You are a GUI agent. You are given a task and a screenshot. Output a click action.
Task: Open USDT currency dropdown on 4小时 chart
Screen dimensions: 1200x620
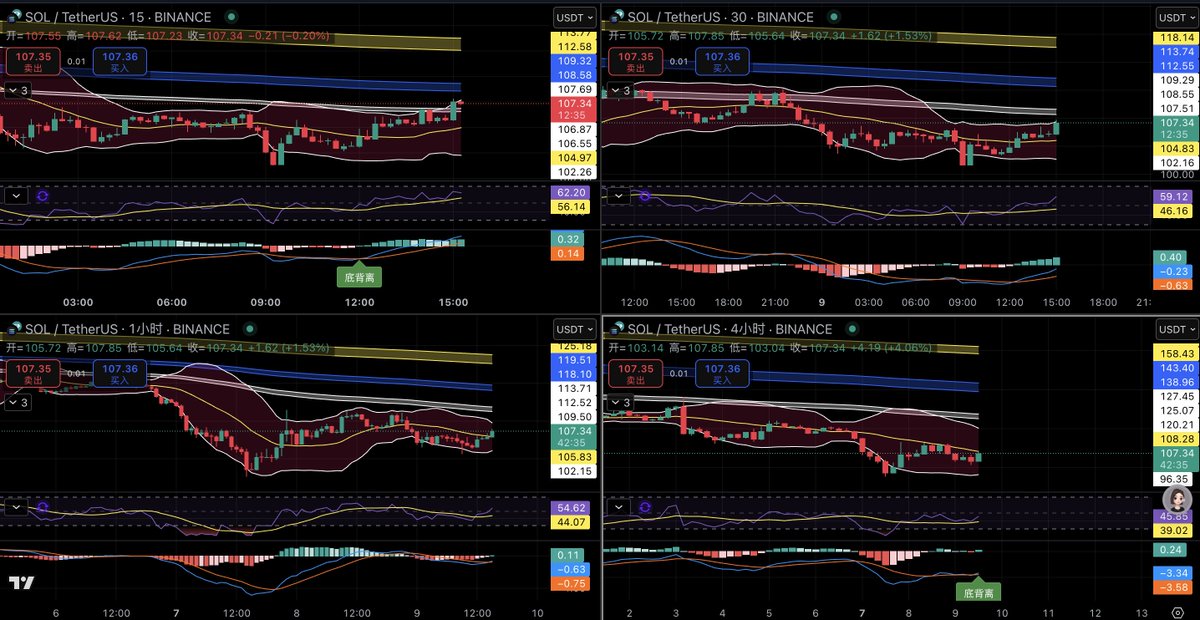[x=1176, y=329]
